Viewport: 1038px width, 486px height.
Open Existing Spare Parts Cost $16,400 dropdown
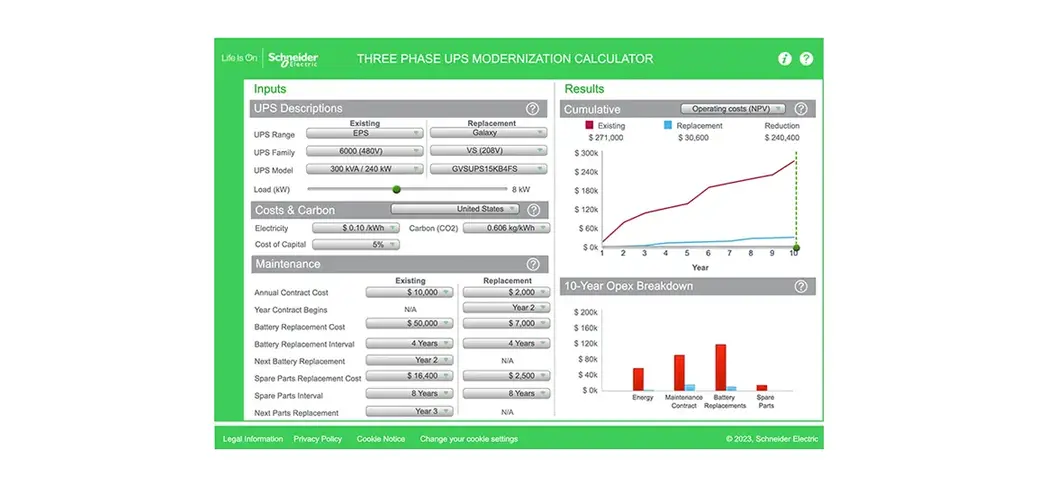tap(410, 376)
